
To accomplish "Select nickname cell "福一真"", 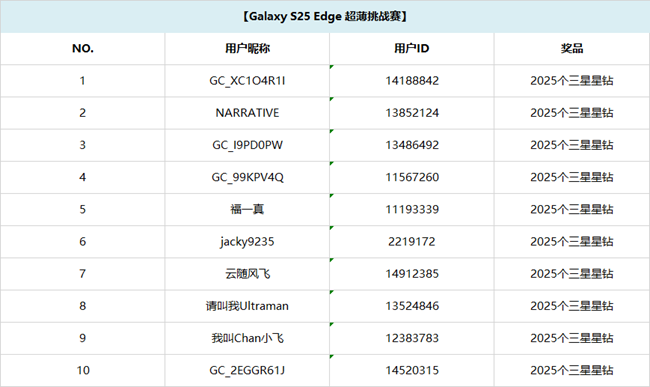I will [x=247, y=209].
